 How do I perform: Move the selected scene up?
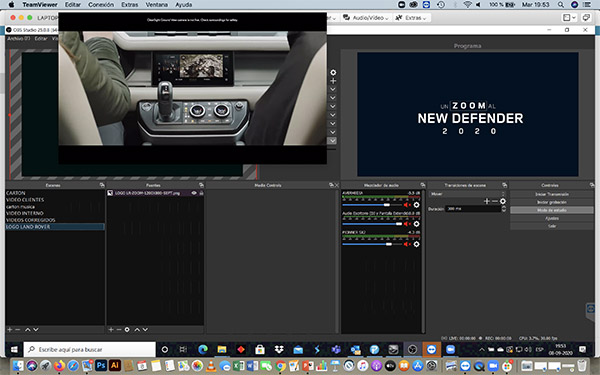[x=28, y=329]
